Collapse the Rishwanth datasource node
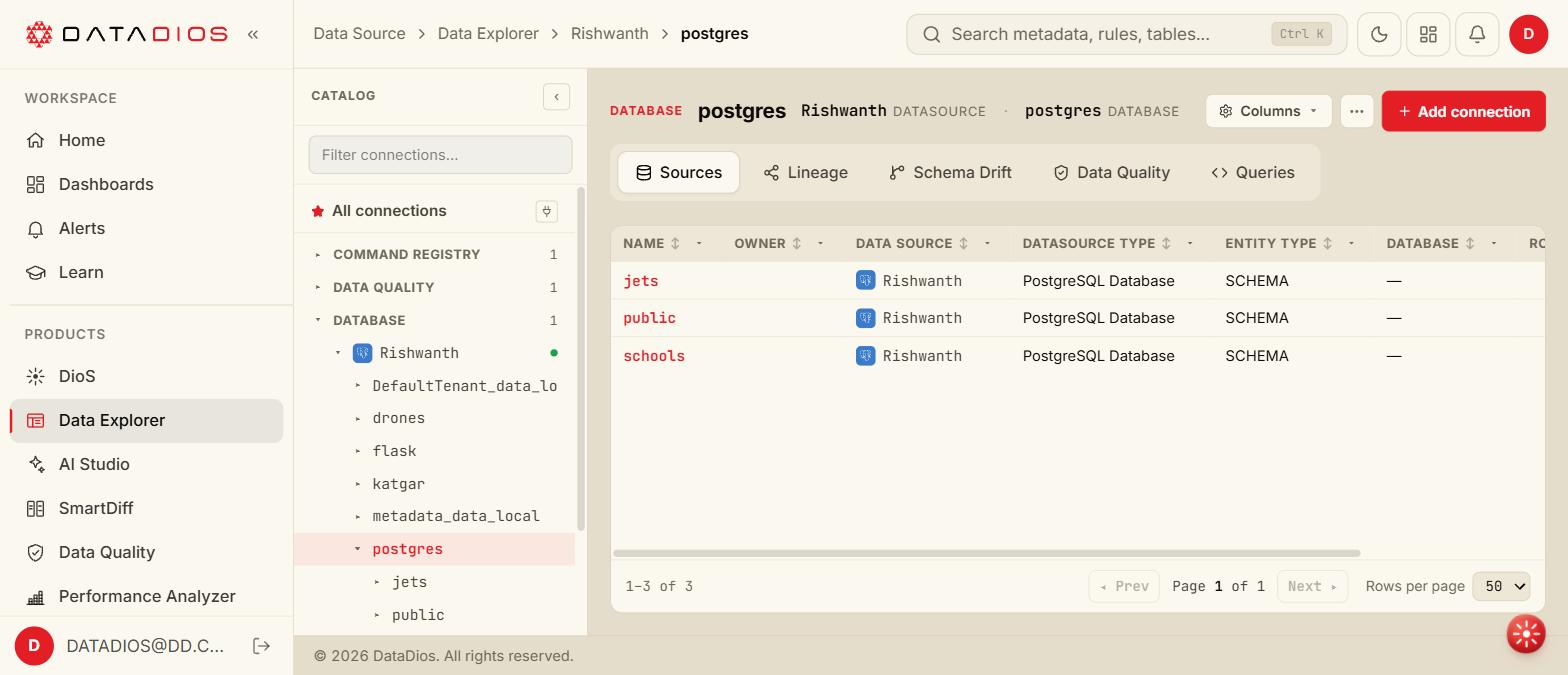 coord(338,353)
